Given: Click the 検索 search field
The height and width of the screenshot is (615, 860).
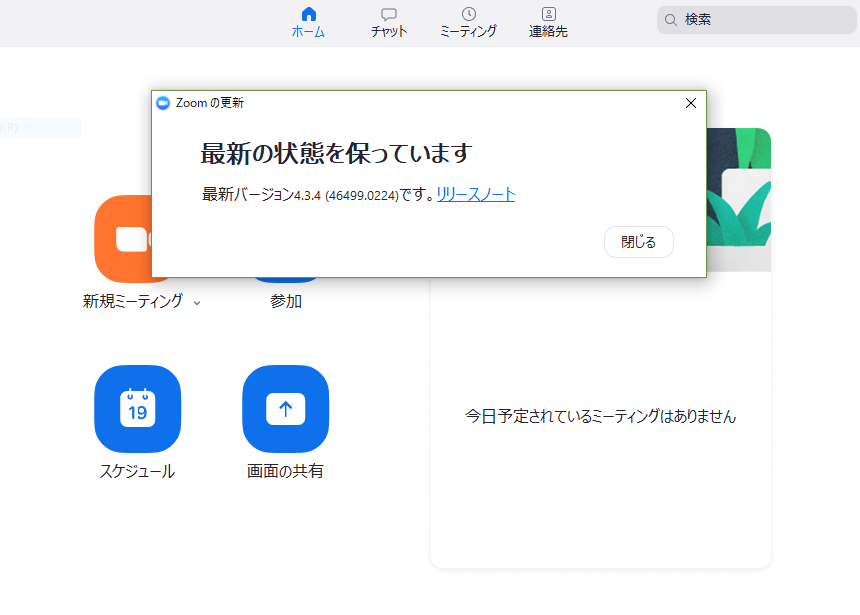Looking at the screenshot, I should pos(756,20).
